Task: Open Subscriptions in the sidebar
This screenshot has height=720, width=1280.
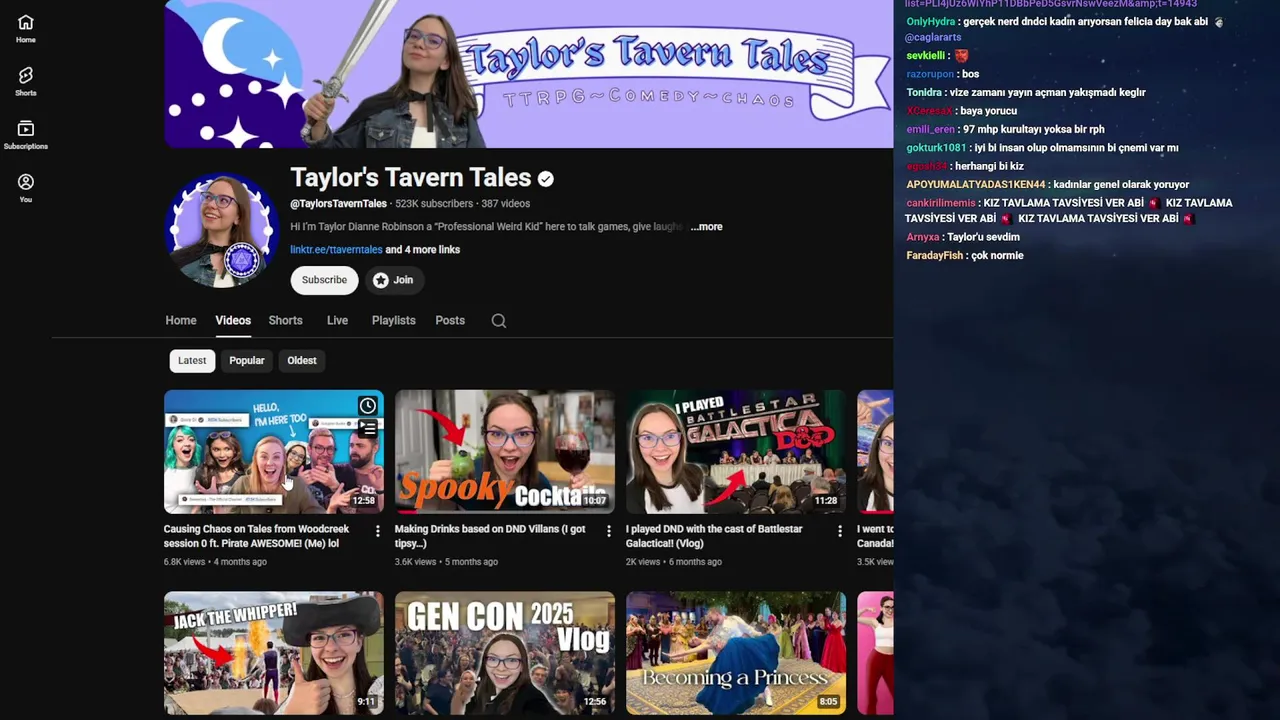Action: (x=26, y=135)
